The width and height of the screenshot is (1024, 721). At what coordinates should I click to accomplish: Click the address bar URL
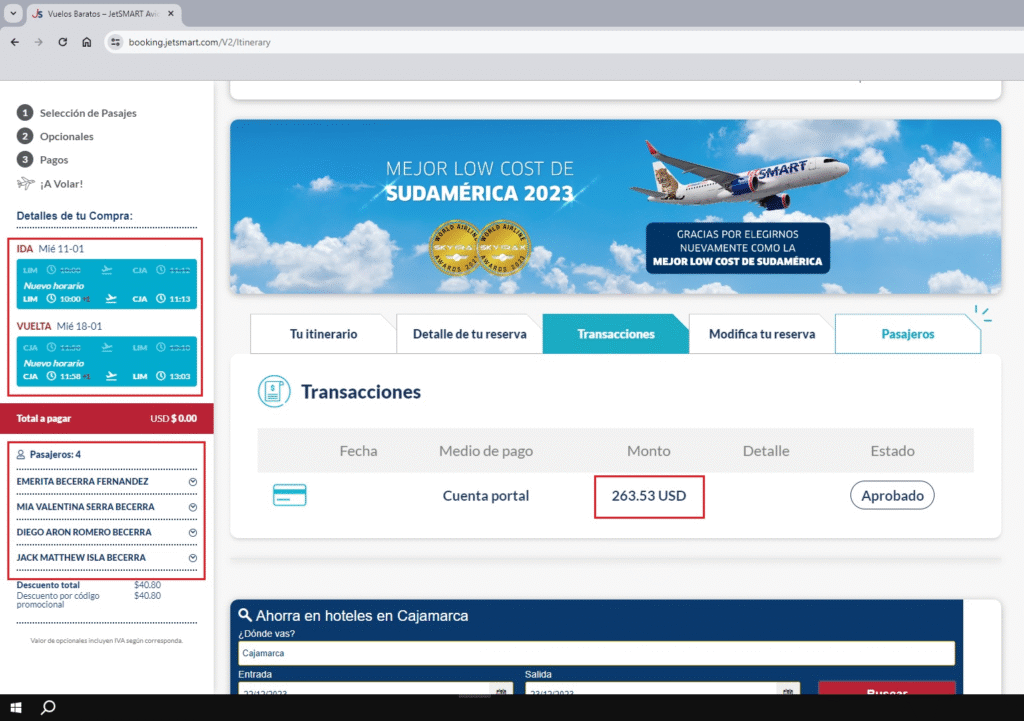click(x=199, y=42)
